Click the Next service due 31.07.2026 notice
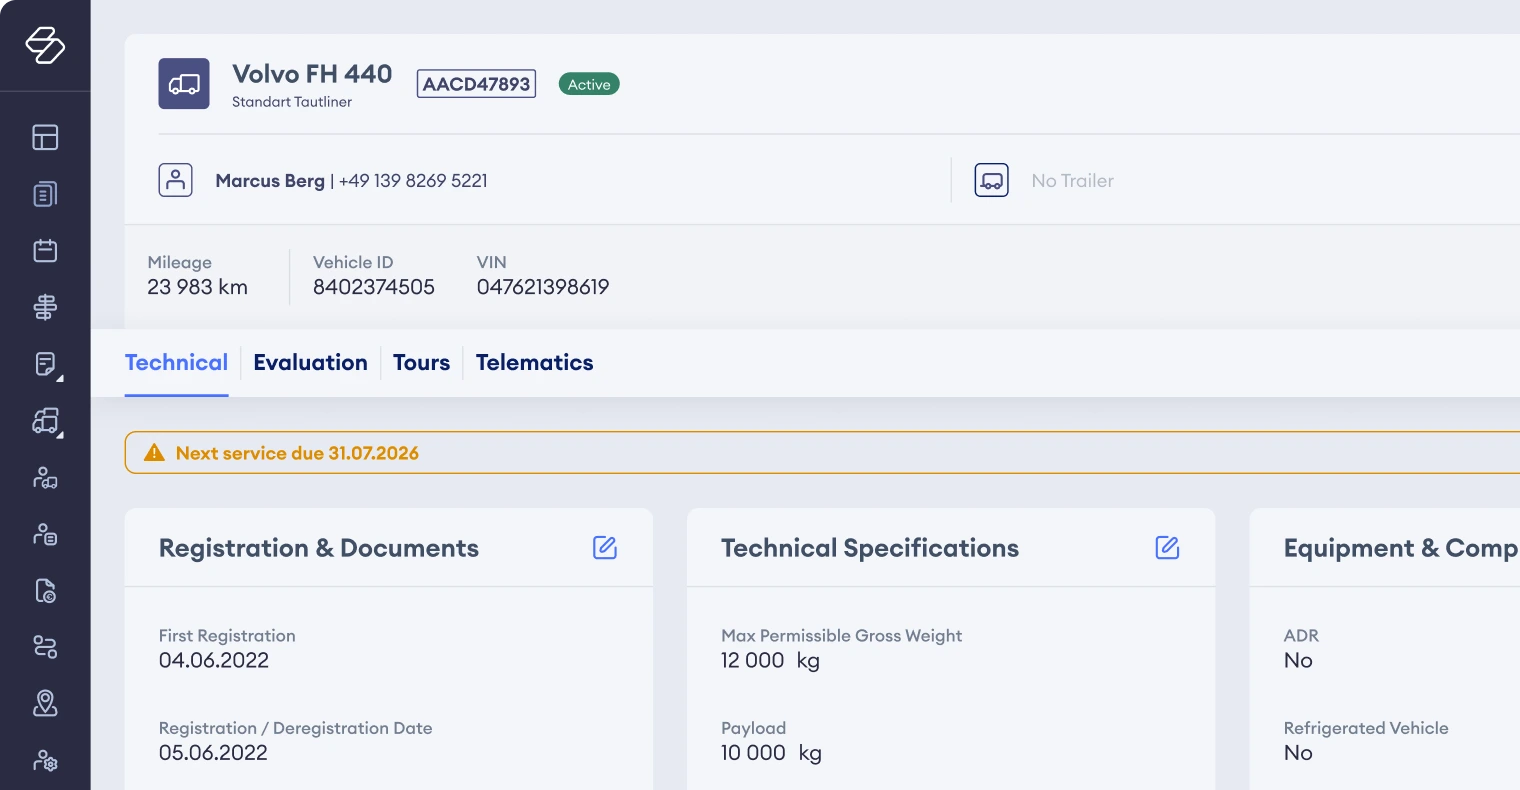 tap(297, 453)
